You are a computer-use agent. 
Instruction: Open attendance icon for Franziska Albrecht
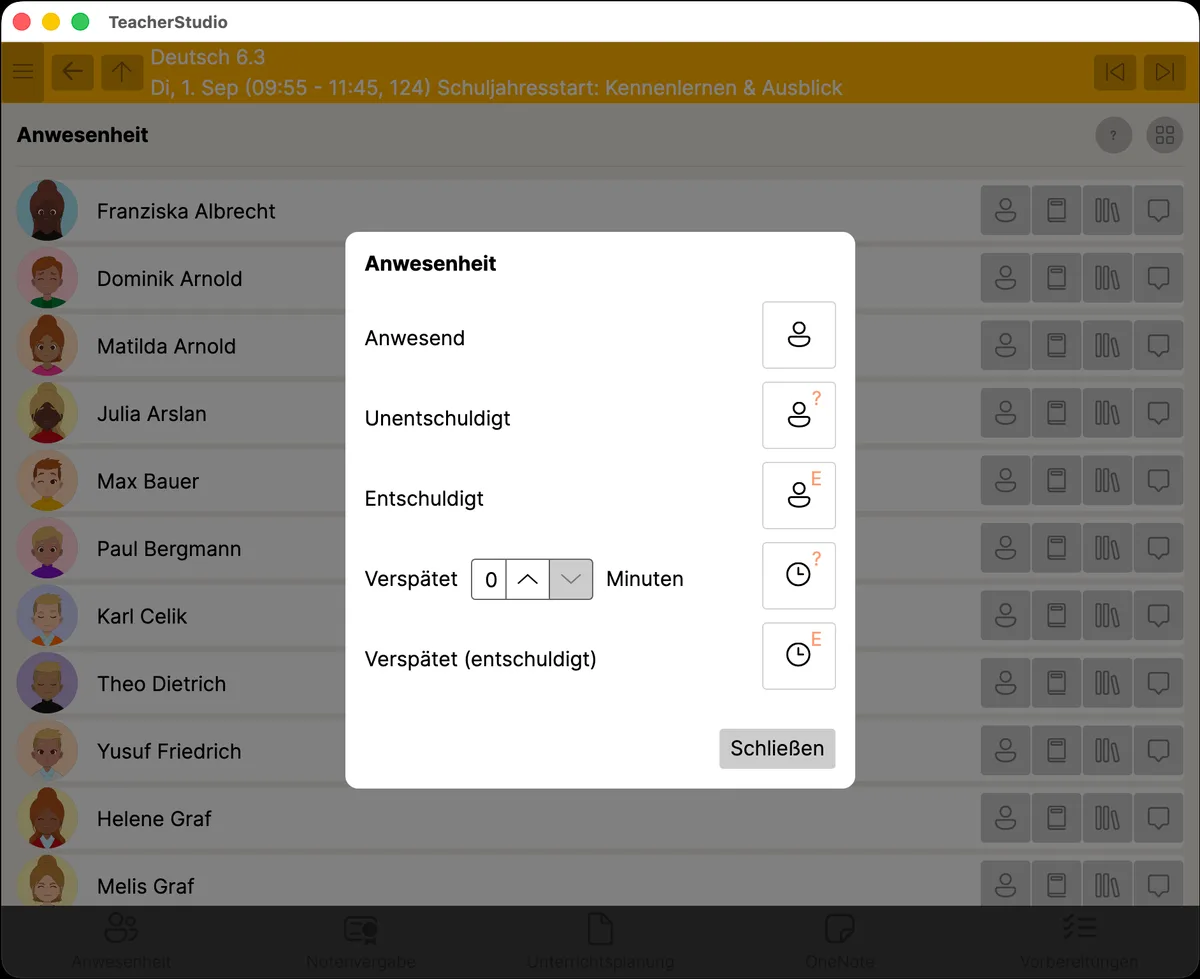click(x=1006, y=211)
